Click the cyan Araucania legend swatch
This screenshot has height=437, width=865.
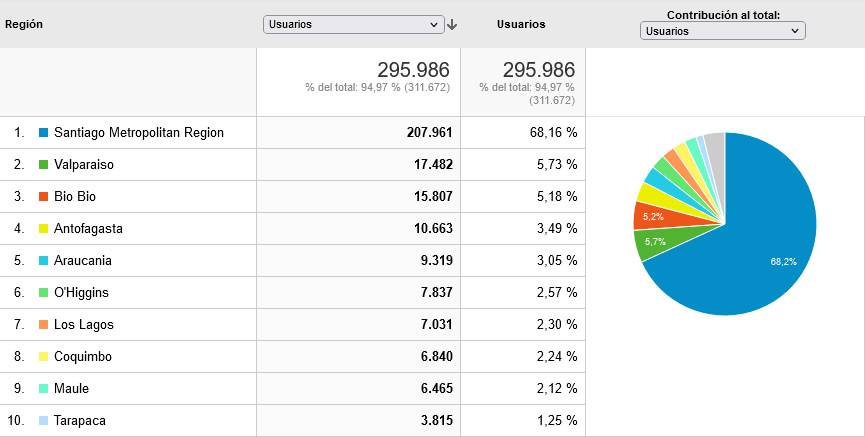44,260
